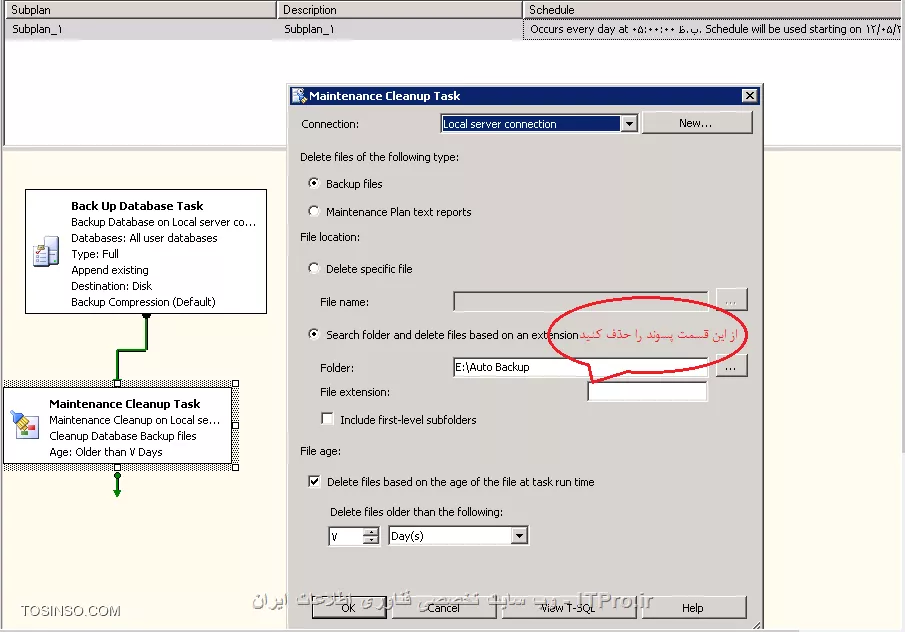Click 'Cleanup Database Backup files' text
Image resolution: width=905 pixels, height=632 pixels.
122,436
